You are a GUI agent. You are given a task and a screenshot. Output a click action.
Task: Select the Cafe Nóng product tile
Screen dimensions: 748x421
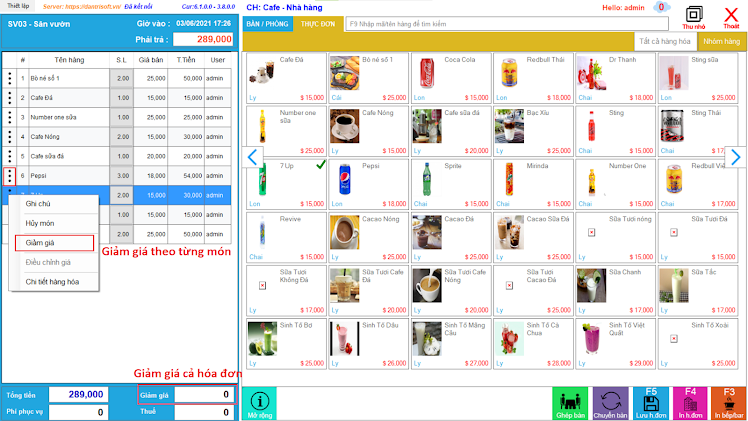coord(369,131)
